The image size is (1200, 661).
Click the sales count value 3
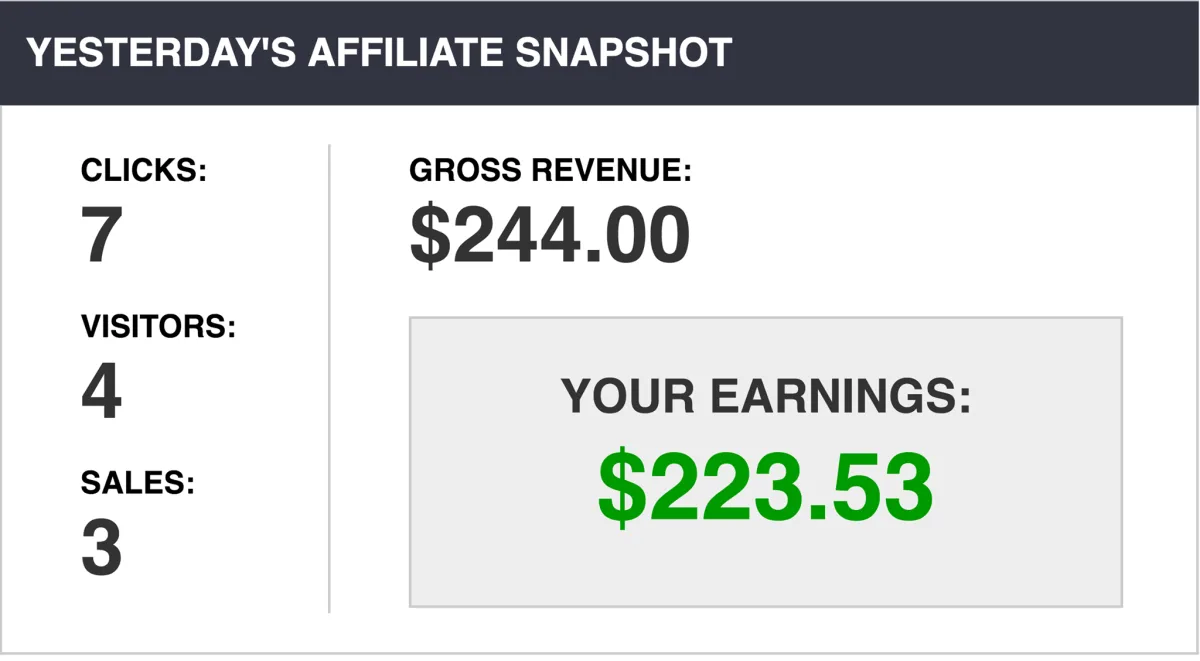(101, 548)
